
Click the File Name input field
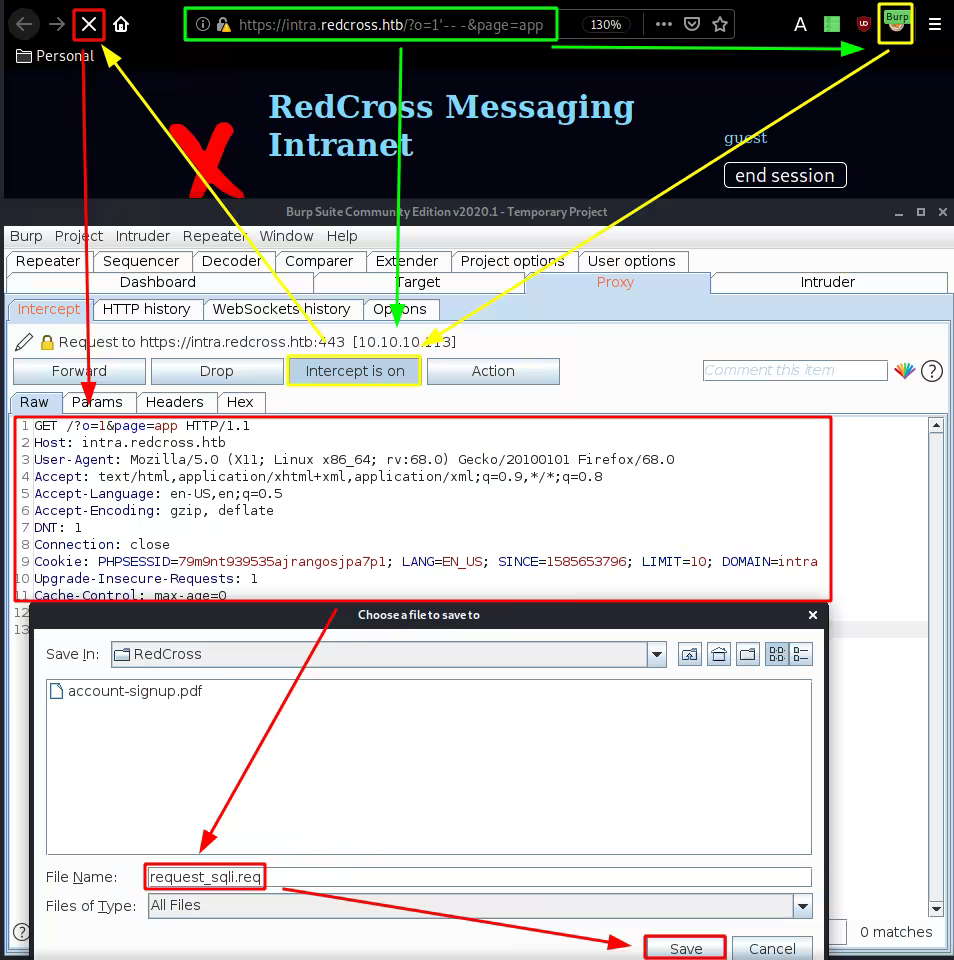point(478,878)
